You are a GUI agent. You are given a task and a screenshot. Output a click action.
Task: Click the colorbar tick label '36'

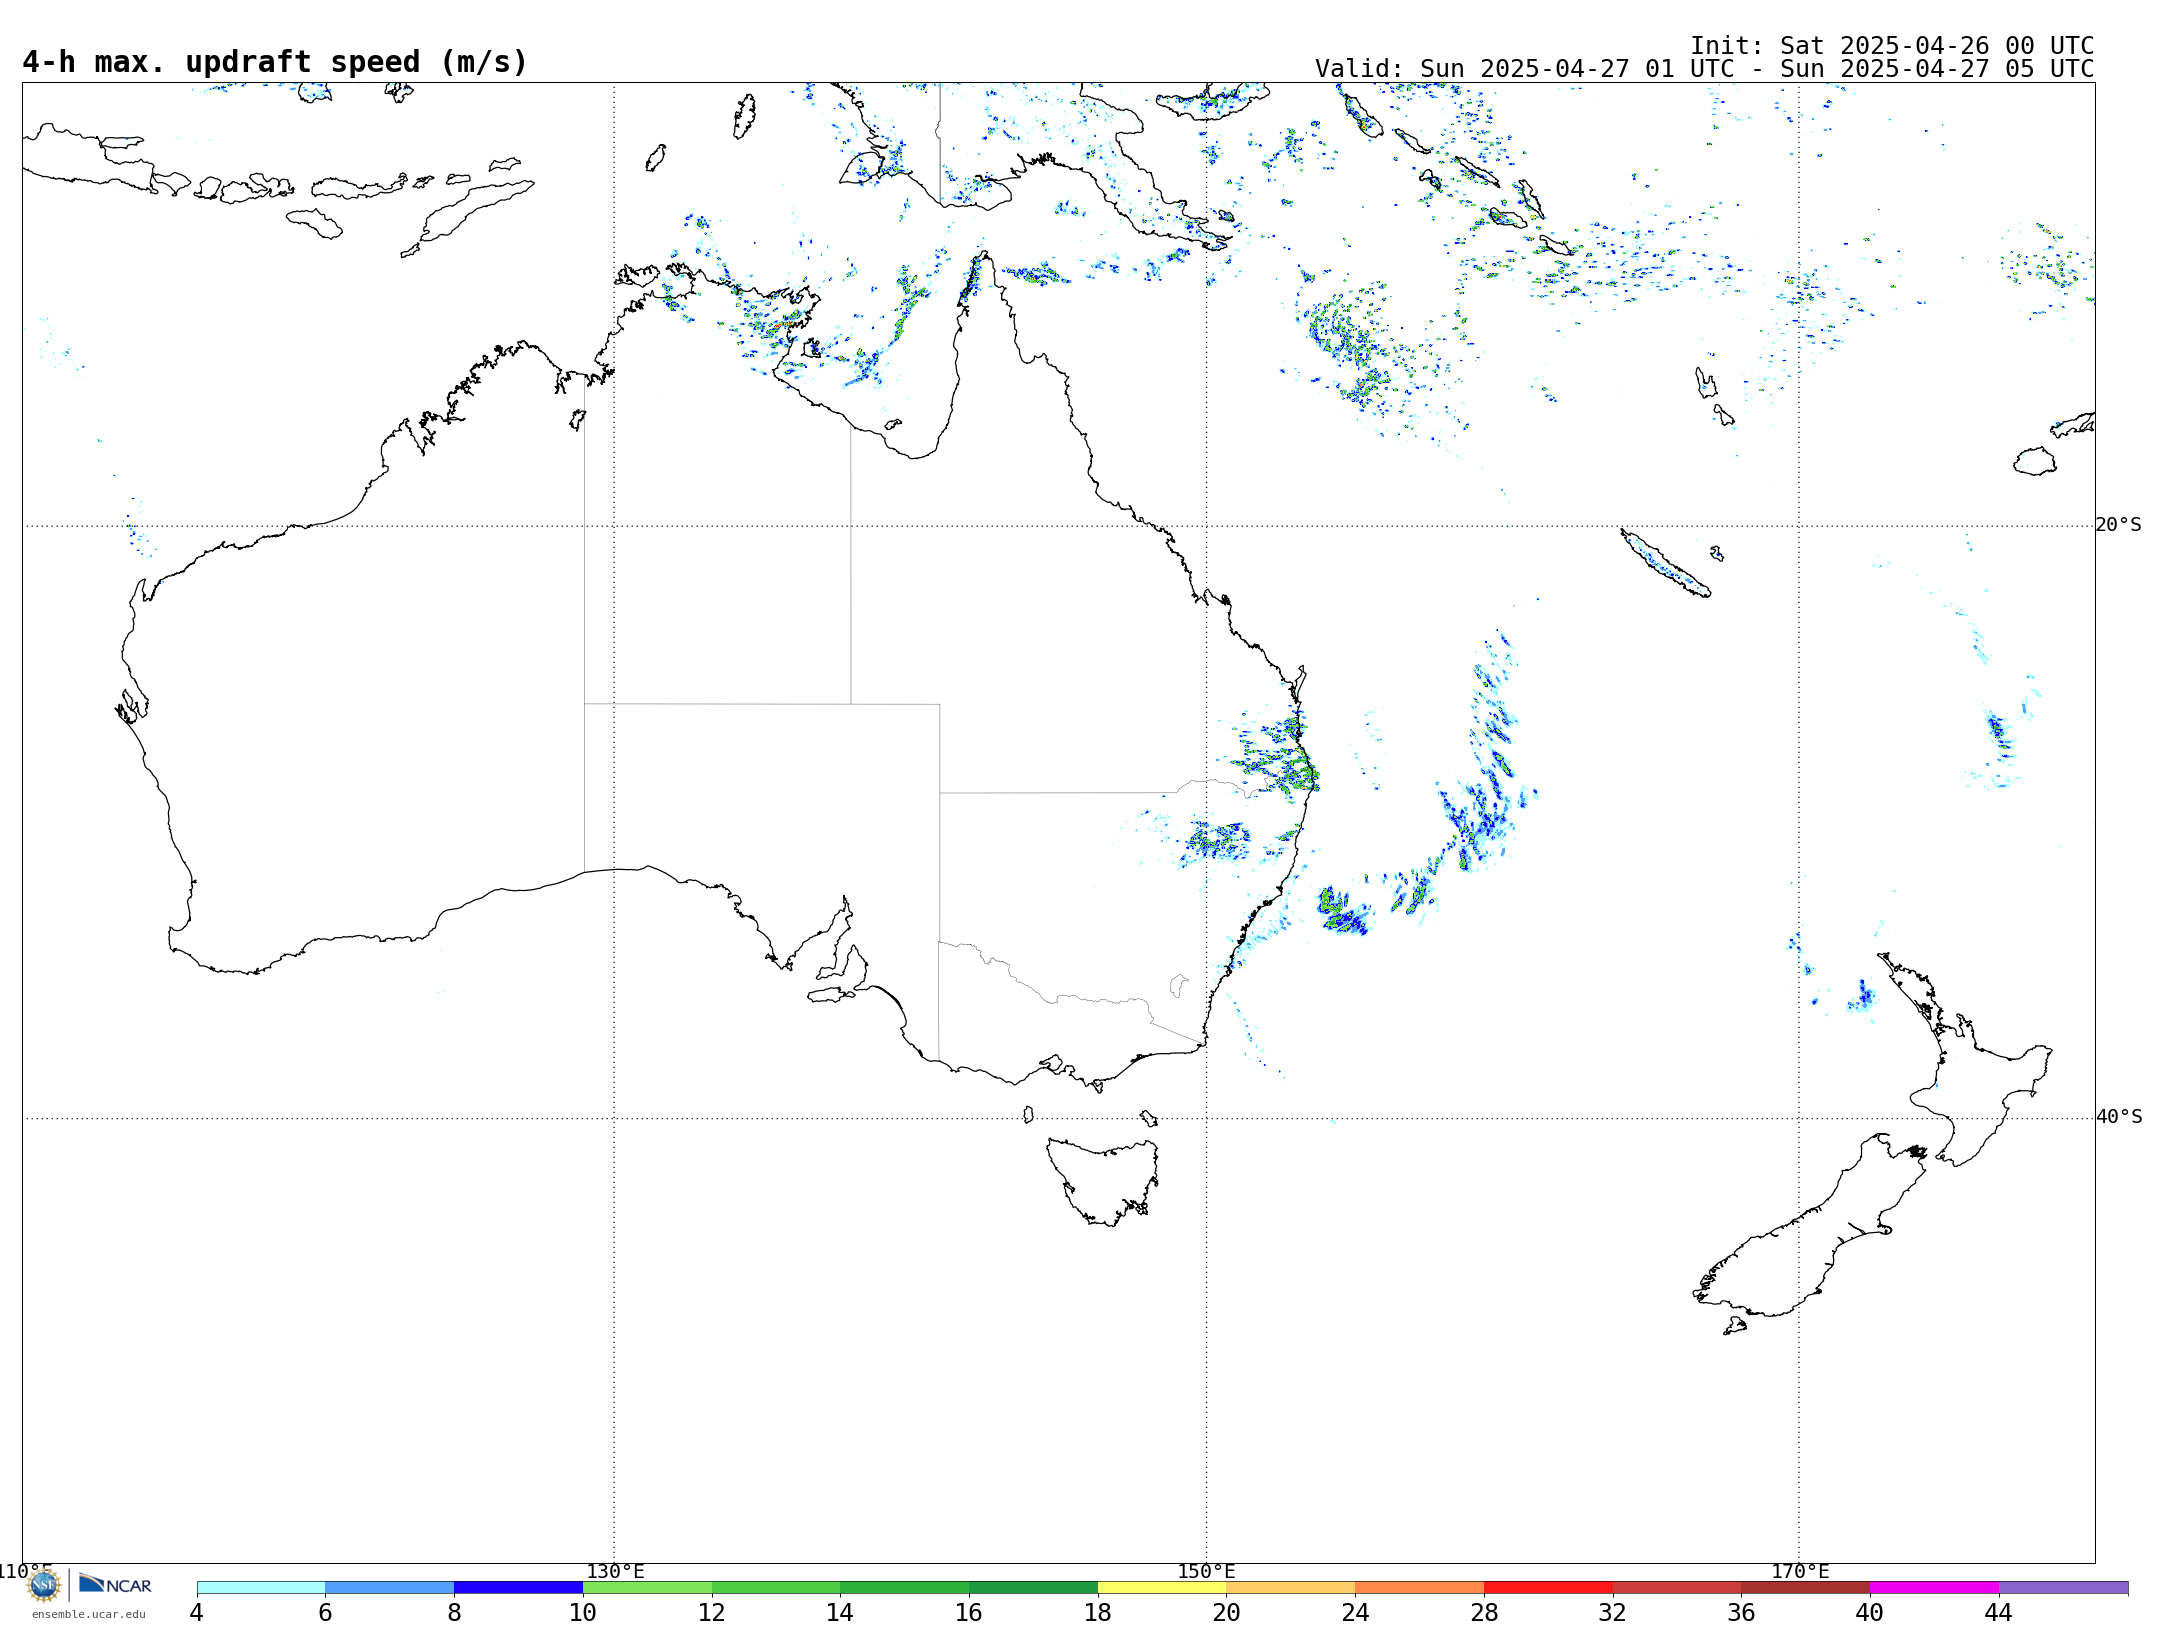click(1741, 1612)
